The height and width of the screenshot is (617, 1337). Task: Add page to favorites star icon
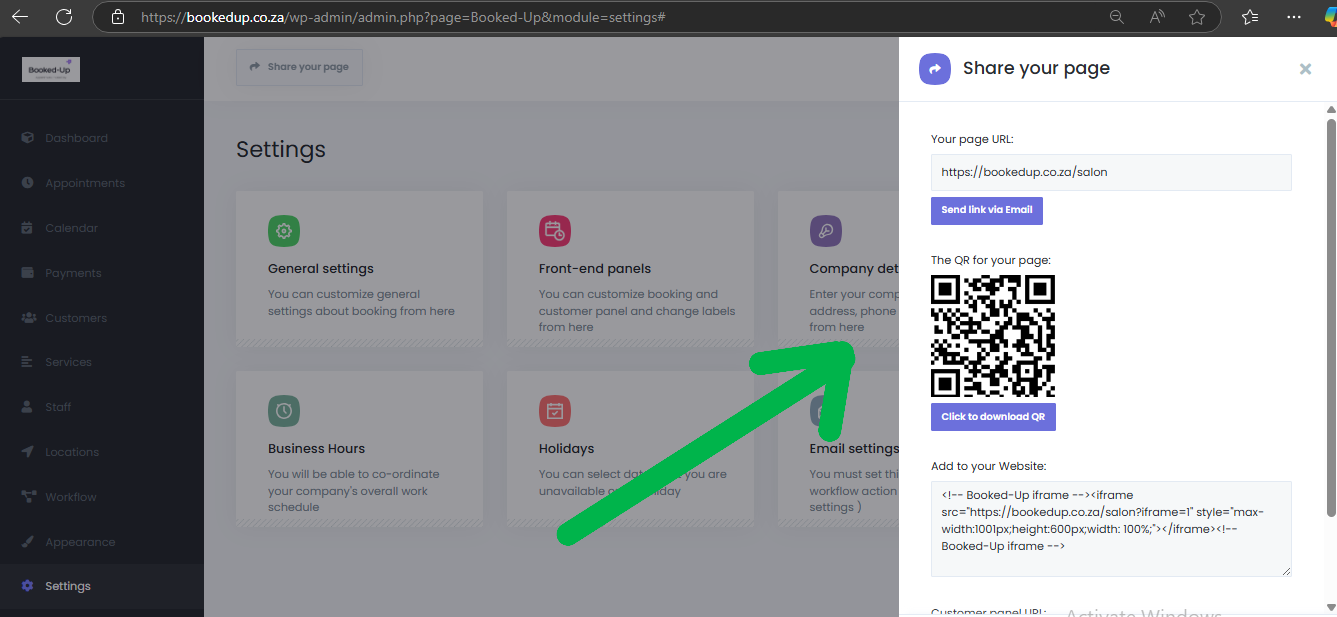click(x=1197, y=17)
